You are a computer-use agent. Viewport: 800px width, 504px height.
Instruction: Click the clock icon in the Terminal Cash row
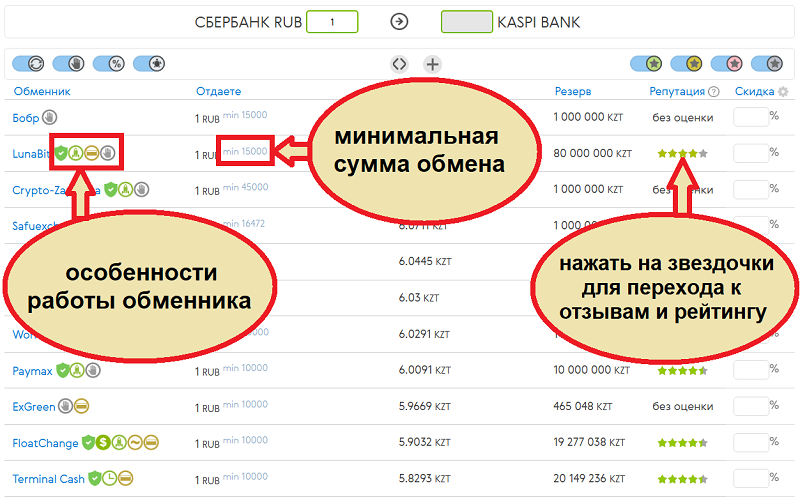110,478
